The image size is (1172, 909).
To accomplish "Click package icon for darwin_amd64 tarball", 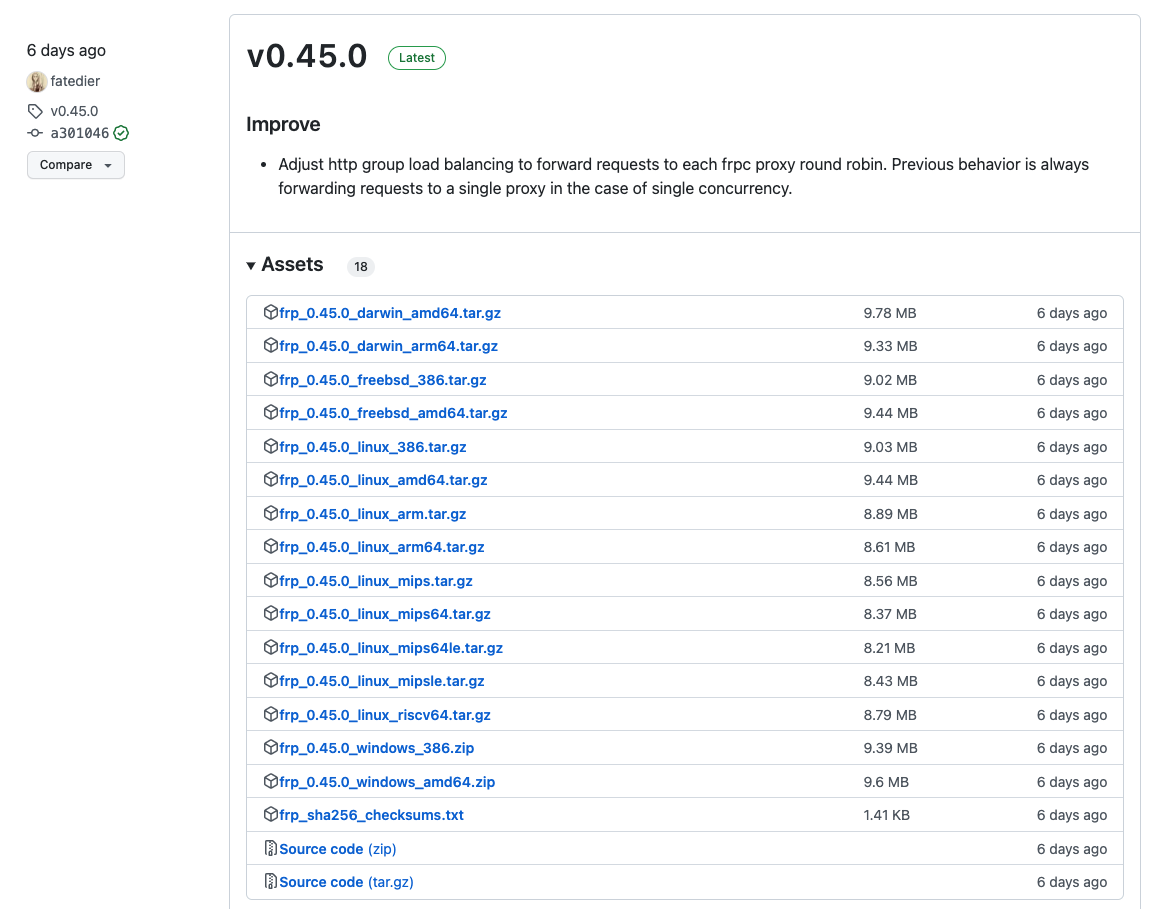I will pyautogui.click(x=270, y=312).
